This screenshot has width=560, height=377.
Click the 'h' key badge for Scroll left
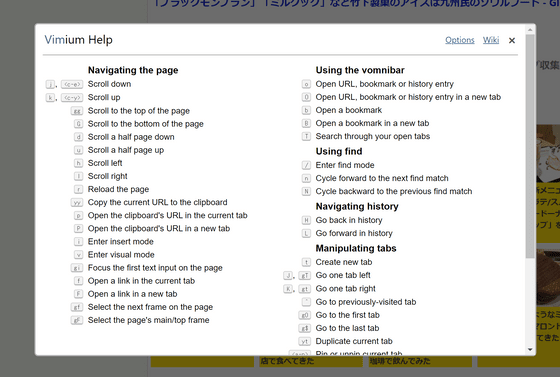click(x=79, y=163)
